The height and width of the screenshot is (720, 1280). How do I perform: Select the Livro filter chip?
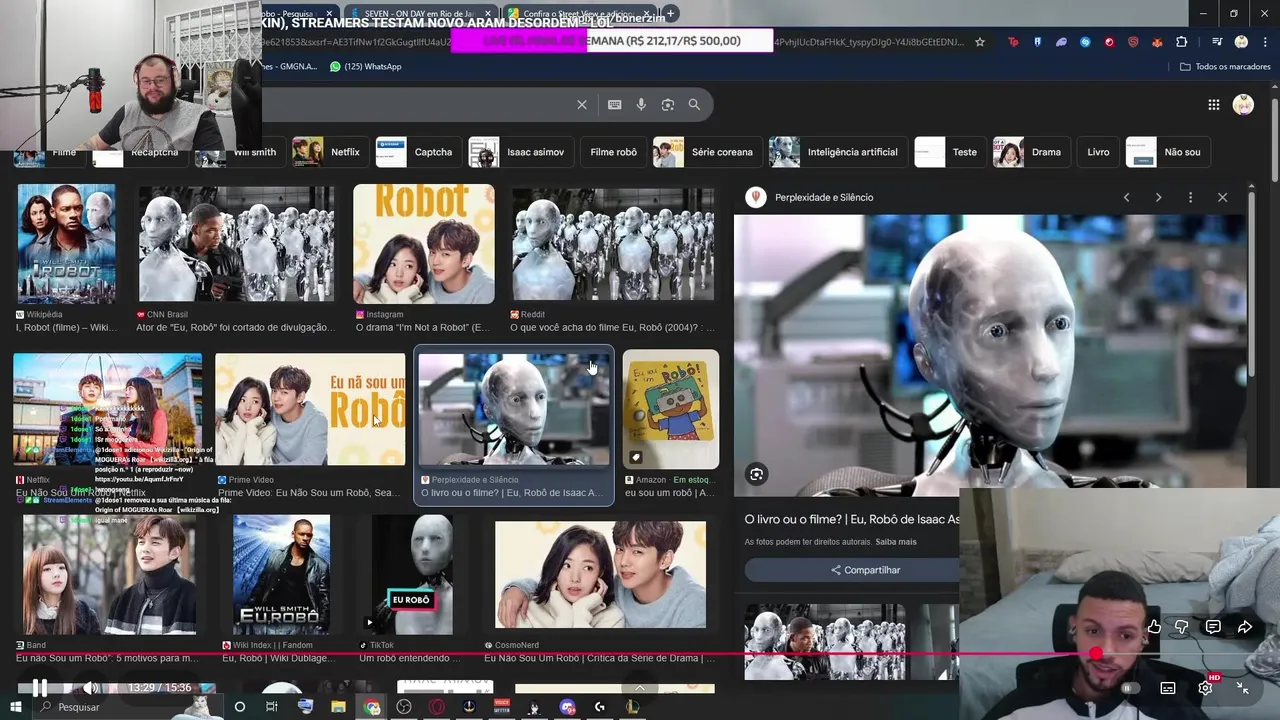pos(1098,152)
